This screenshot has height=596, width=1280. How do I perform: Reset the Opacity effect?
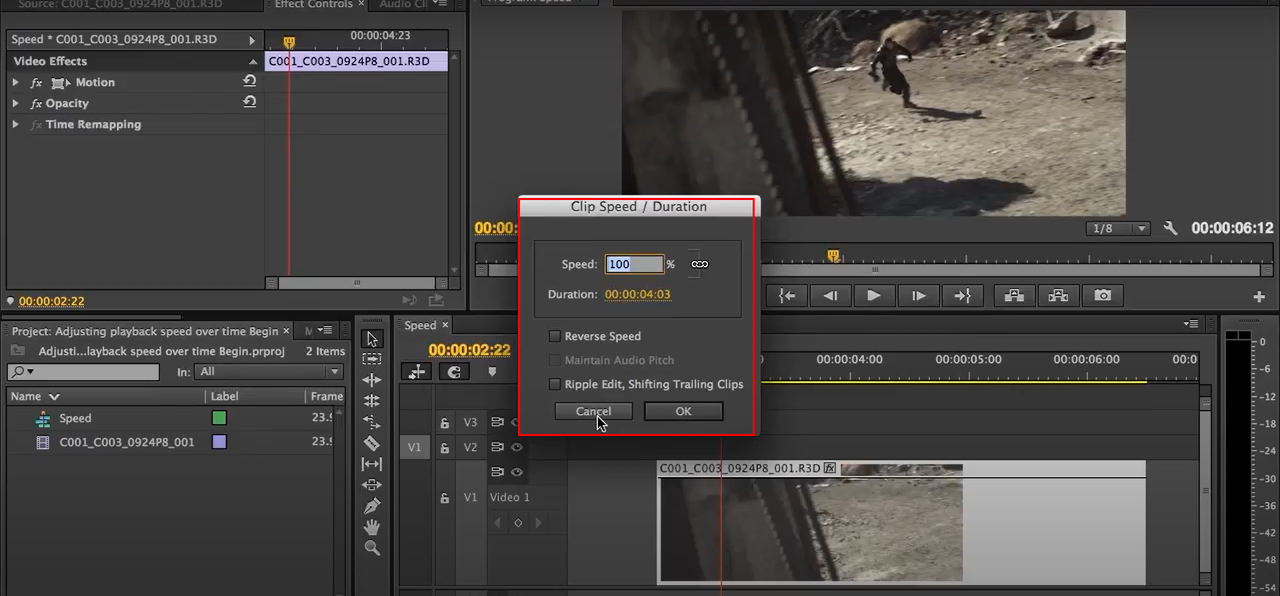pyautogui.click(x=249, y=102)
